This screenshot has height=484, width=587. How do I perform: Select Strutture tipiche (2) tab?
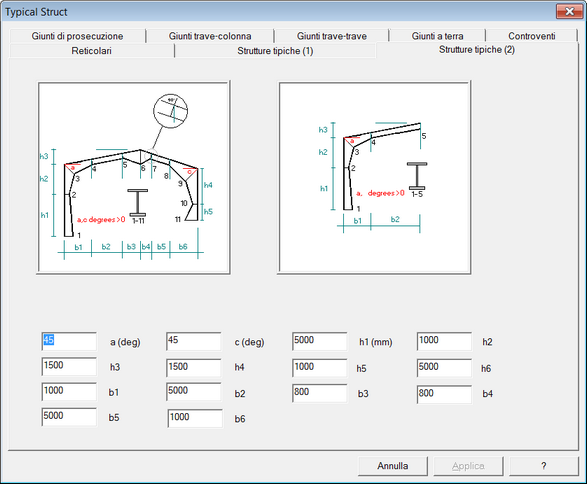477,50
